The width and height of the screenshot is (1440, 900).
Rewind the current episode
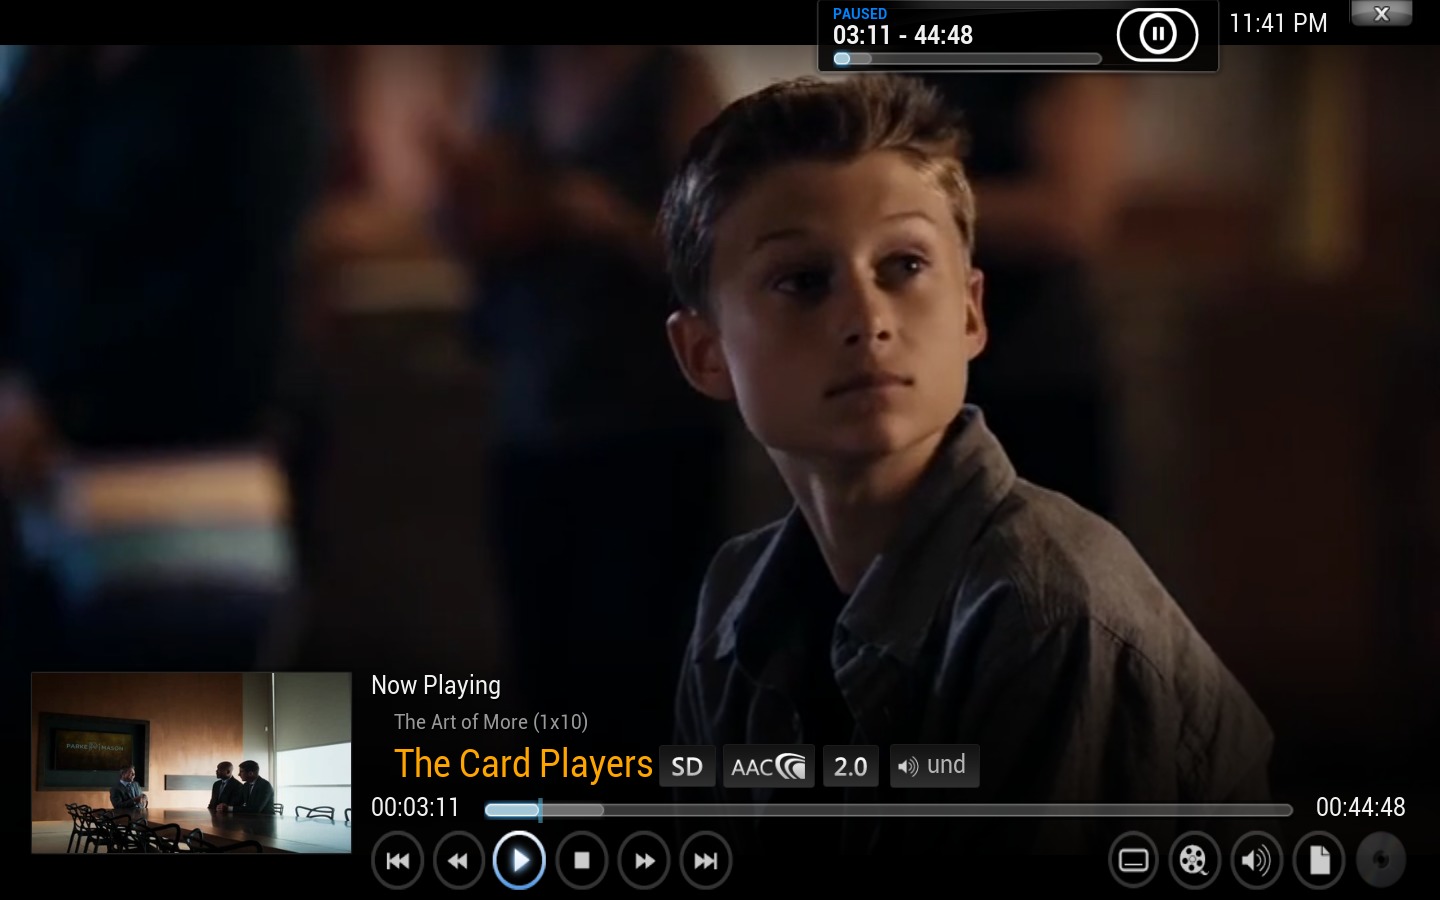click(x=458, y=860)
